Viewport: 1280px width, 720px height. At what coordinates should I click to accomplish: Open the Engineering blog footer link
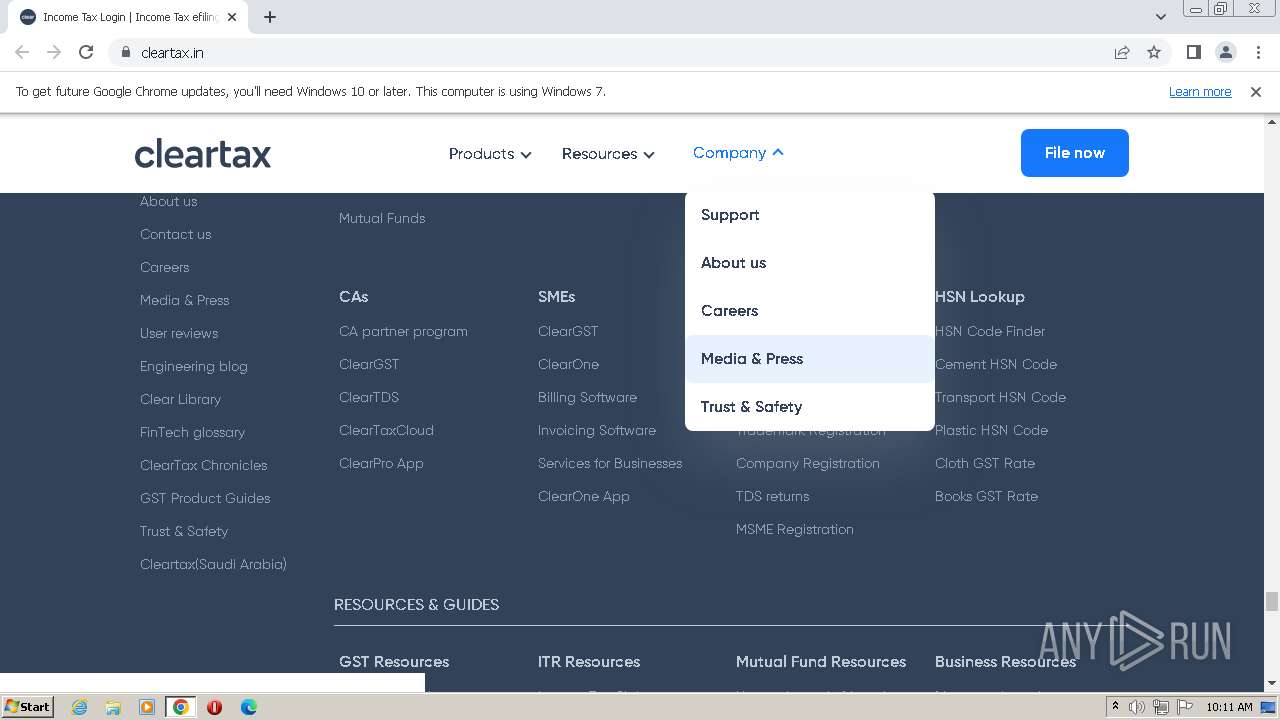coord(194,366)
